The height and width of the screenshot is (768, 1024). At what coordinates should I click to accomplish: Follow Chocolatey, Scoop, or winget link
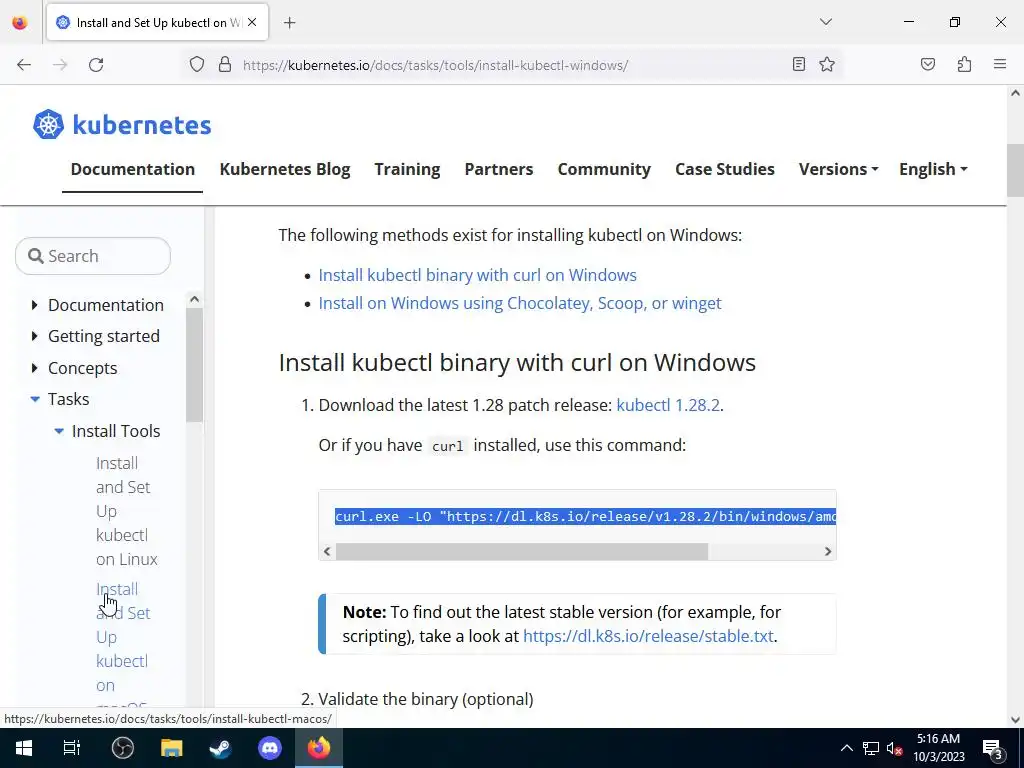click(x=520, y=303)
